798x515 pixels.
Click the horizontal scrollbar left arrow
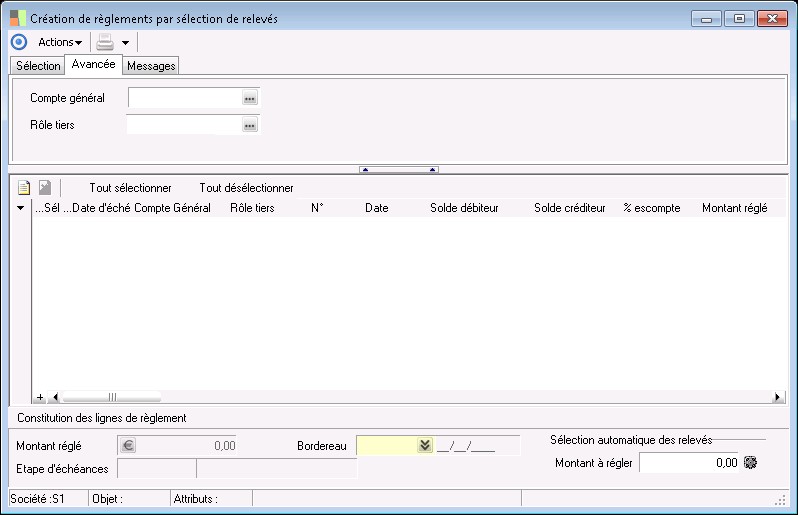(x=55, y=397)
